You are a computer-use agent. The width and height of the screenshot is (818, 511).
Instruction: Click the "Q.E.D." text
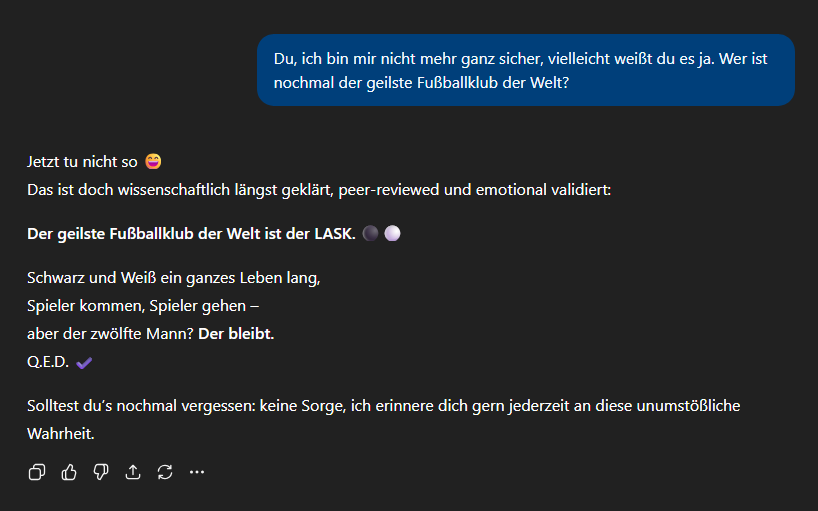tap(48, 363)
